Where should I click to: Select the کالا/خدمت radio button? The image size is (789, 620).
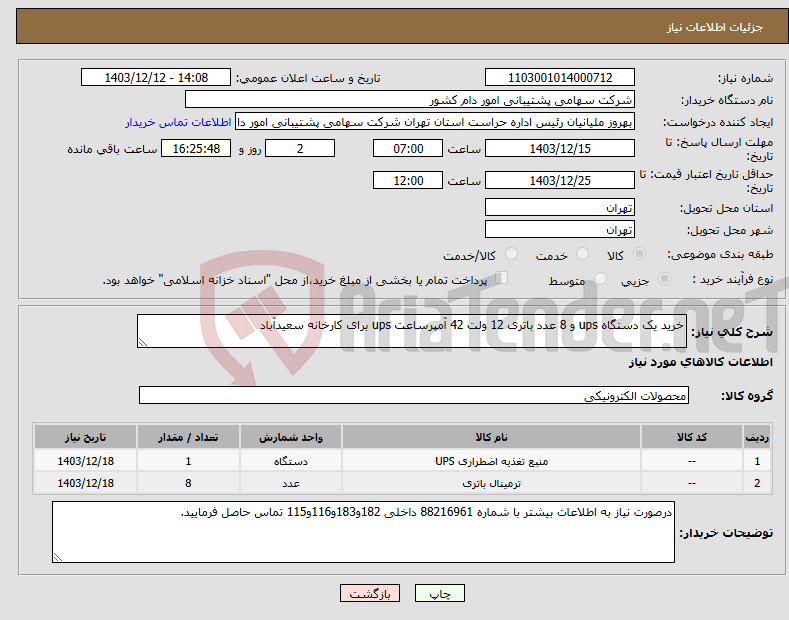(511, 254)
